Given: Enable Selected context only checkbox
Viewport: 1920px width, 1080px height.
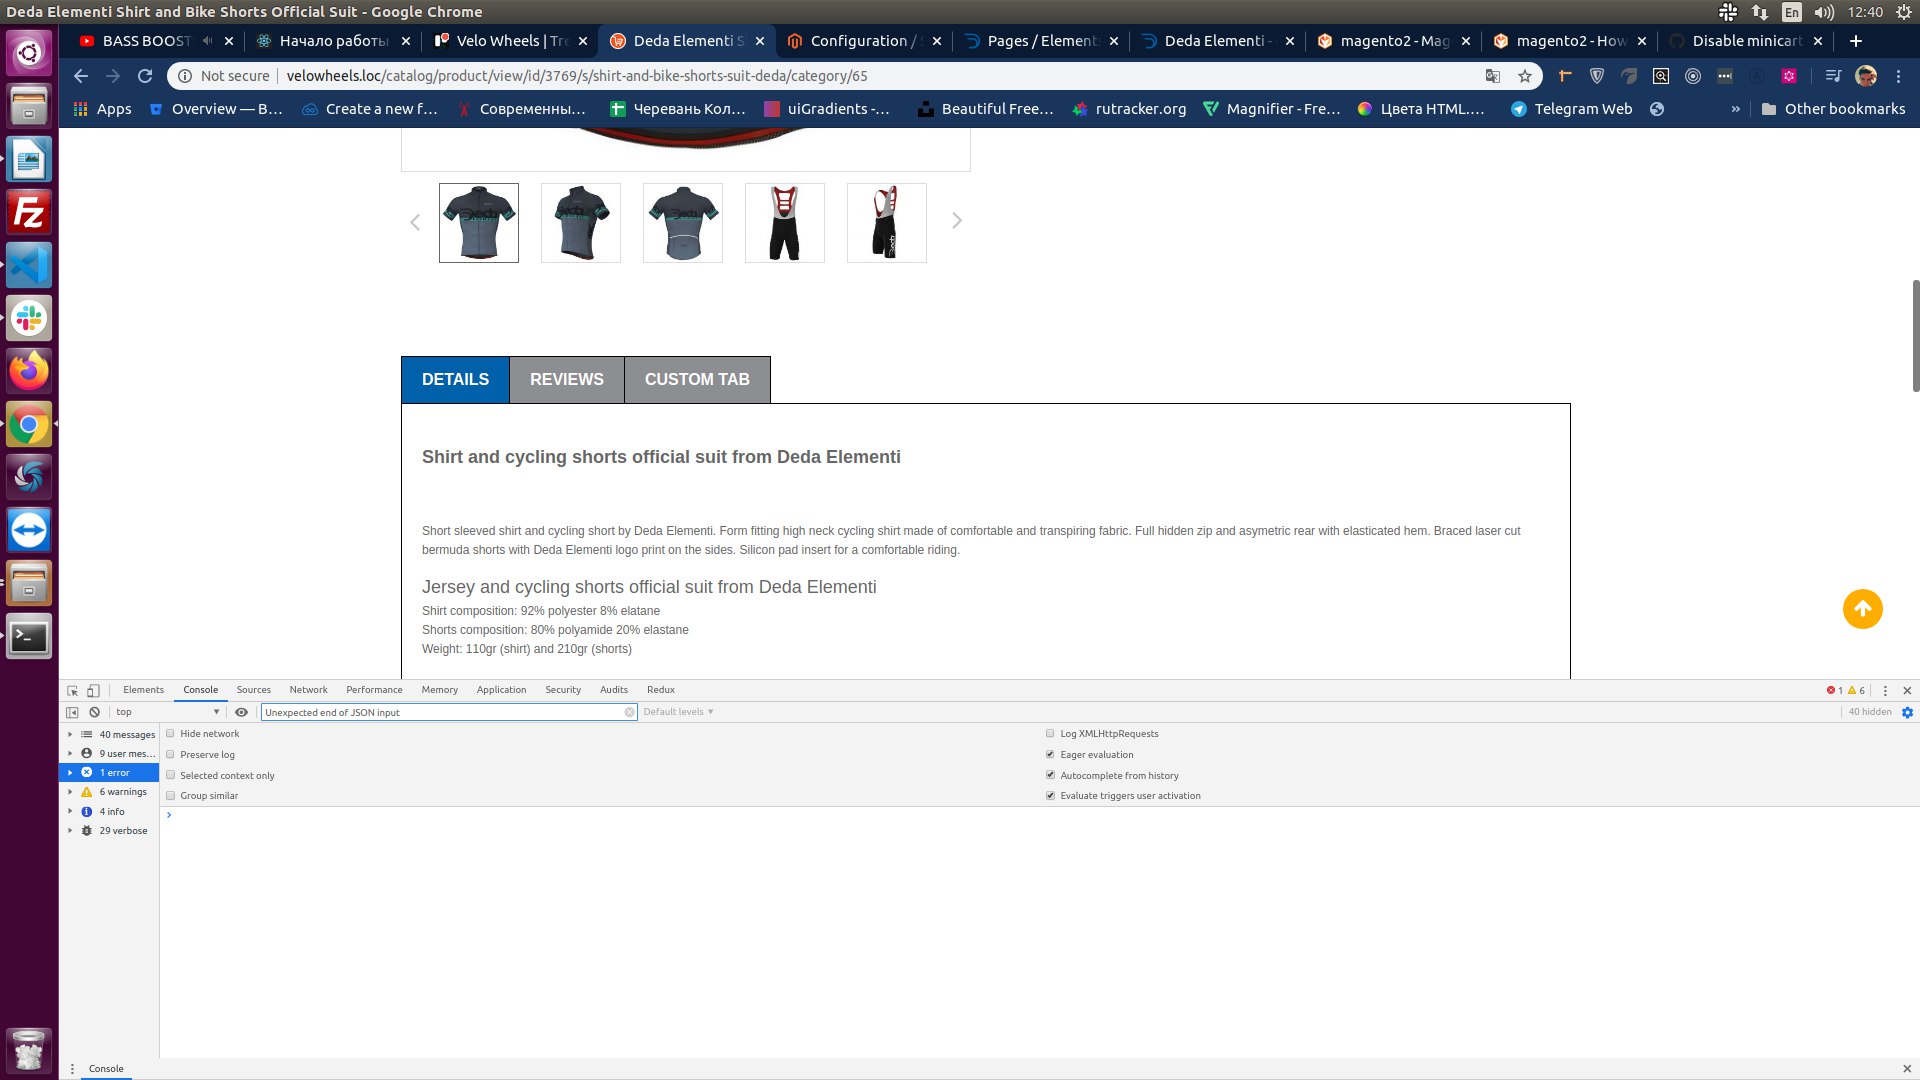Looking at the screenshot, I should 170,775.
